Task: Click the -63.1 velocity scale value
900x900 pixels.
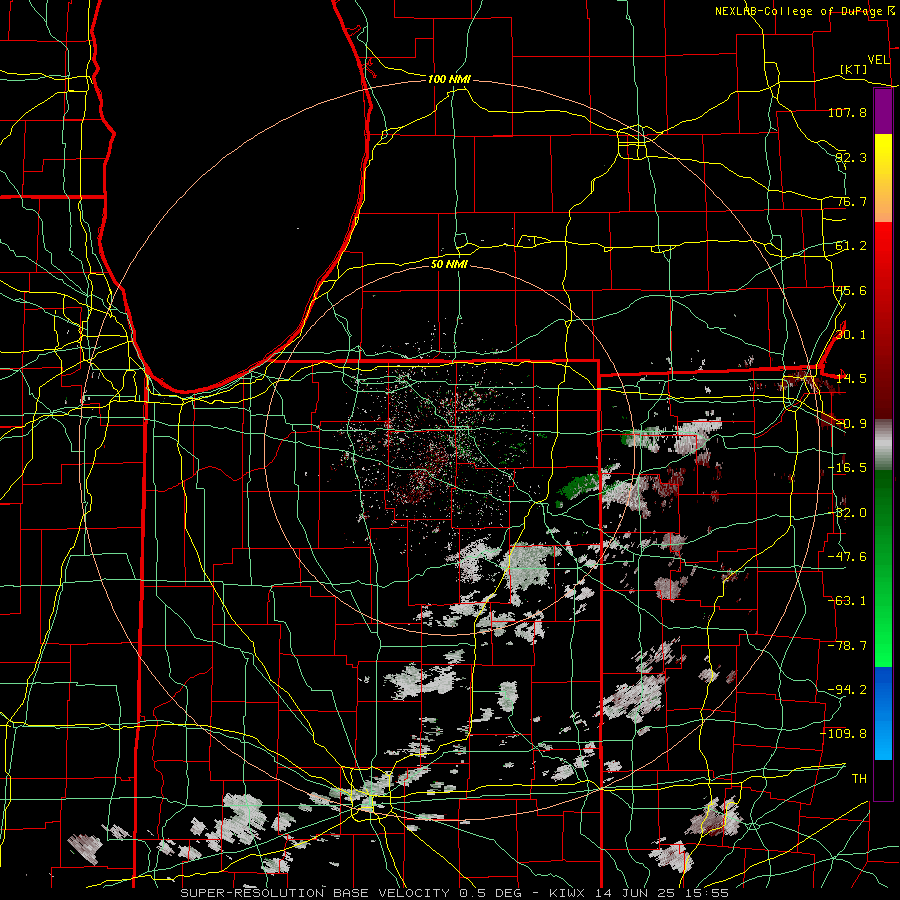Action: pos(847,601)
